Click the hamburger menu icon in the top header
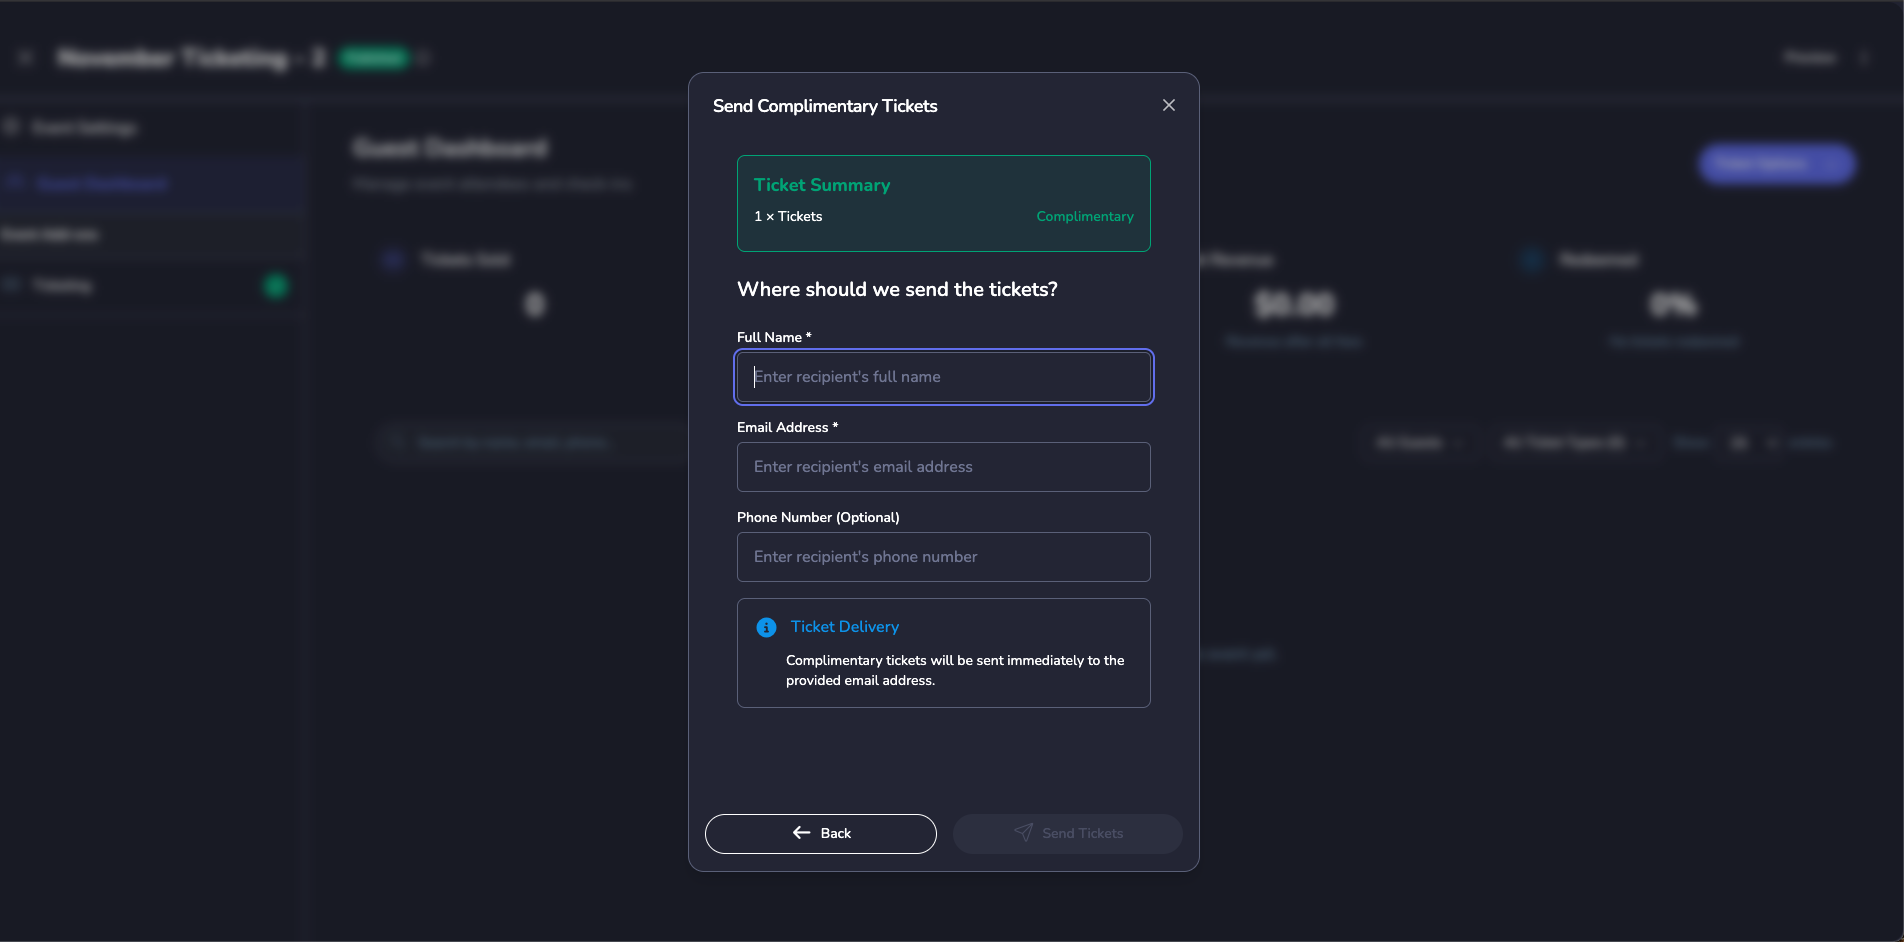The image size is (1904, 942). pyautogui.click(x=25, y=57)
